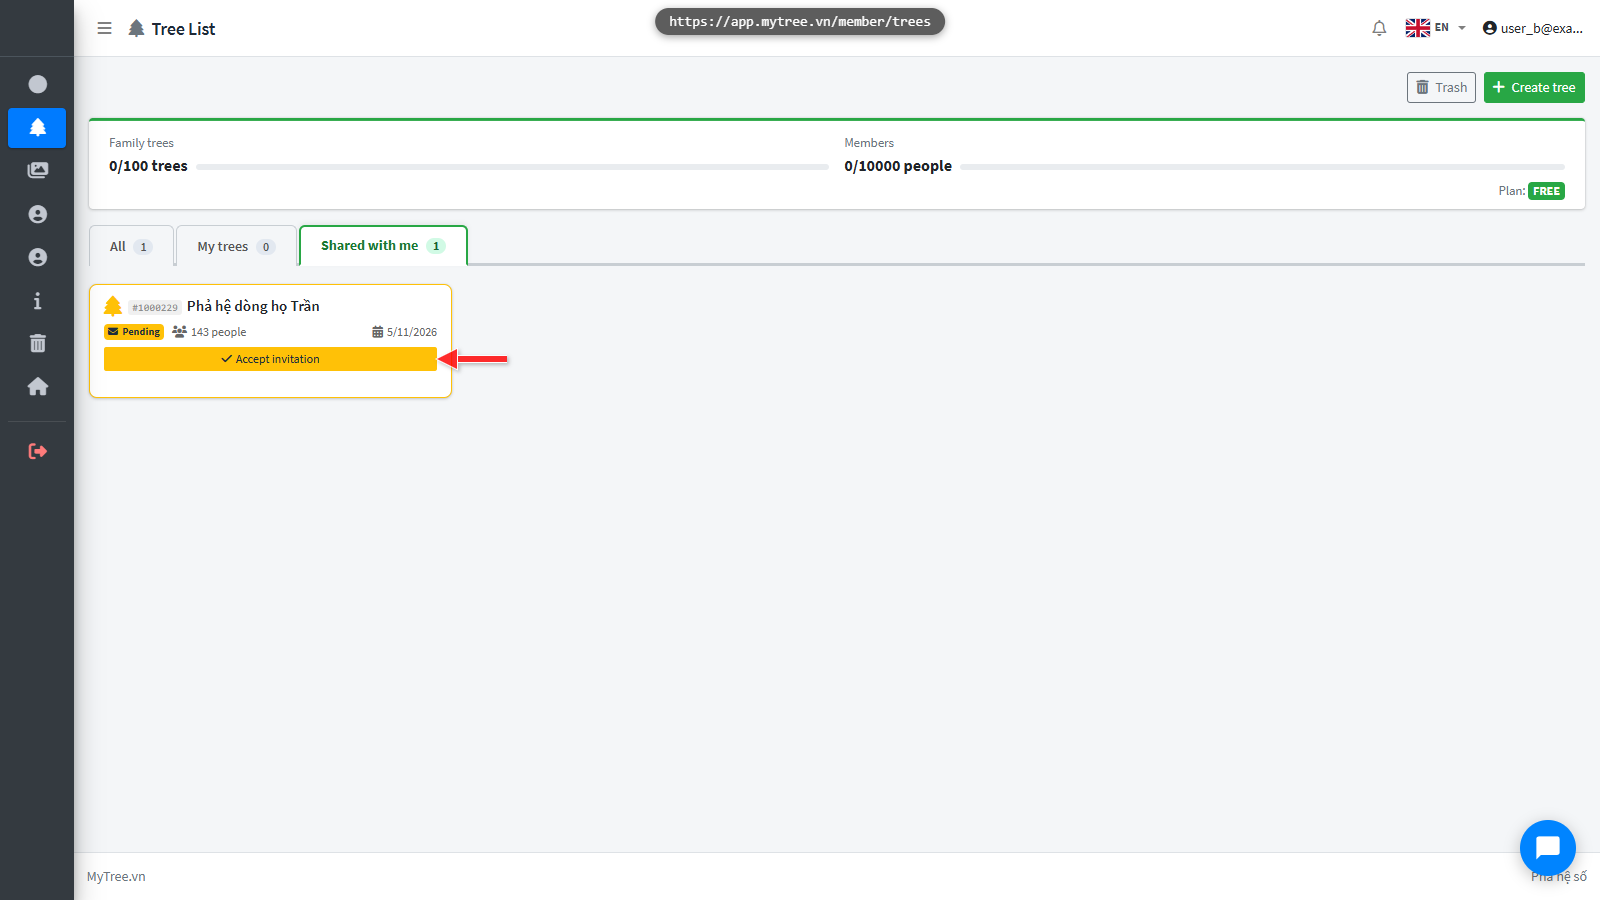Click the first user profile icon in sidebar
This screenshot has width=1600, height=900.
(38, 214)
